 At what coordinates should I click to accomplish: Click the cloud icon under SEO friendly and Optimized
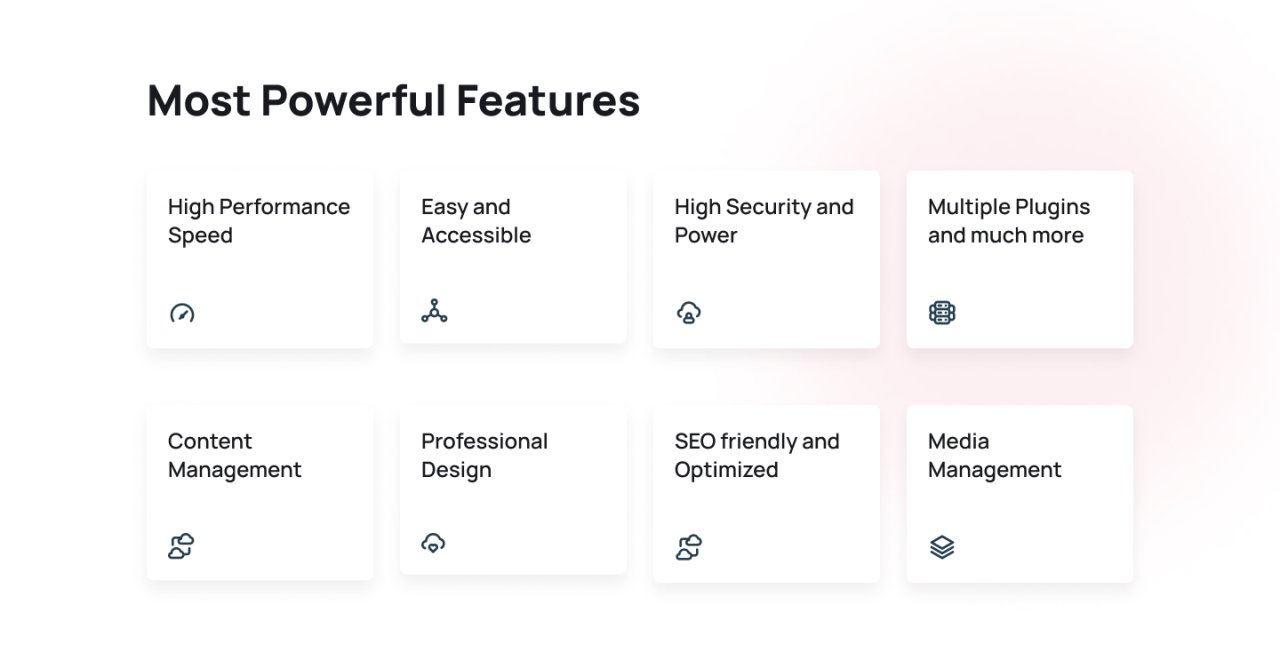(688, 547)
